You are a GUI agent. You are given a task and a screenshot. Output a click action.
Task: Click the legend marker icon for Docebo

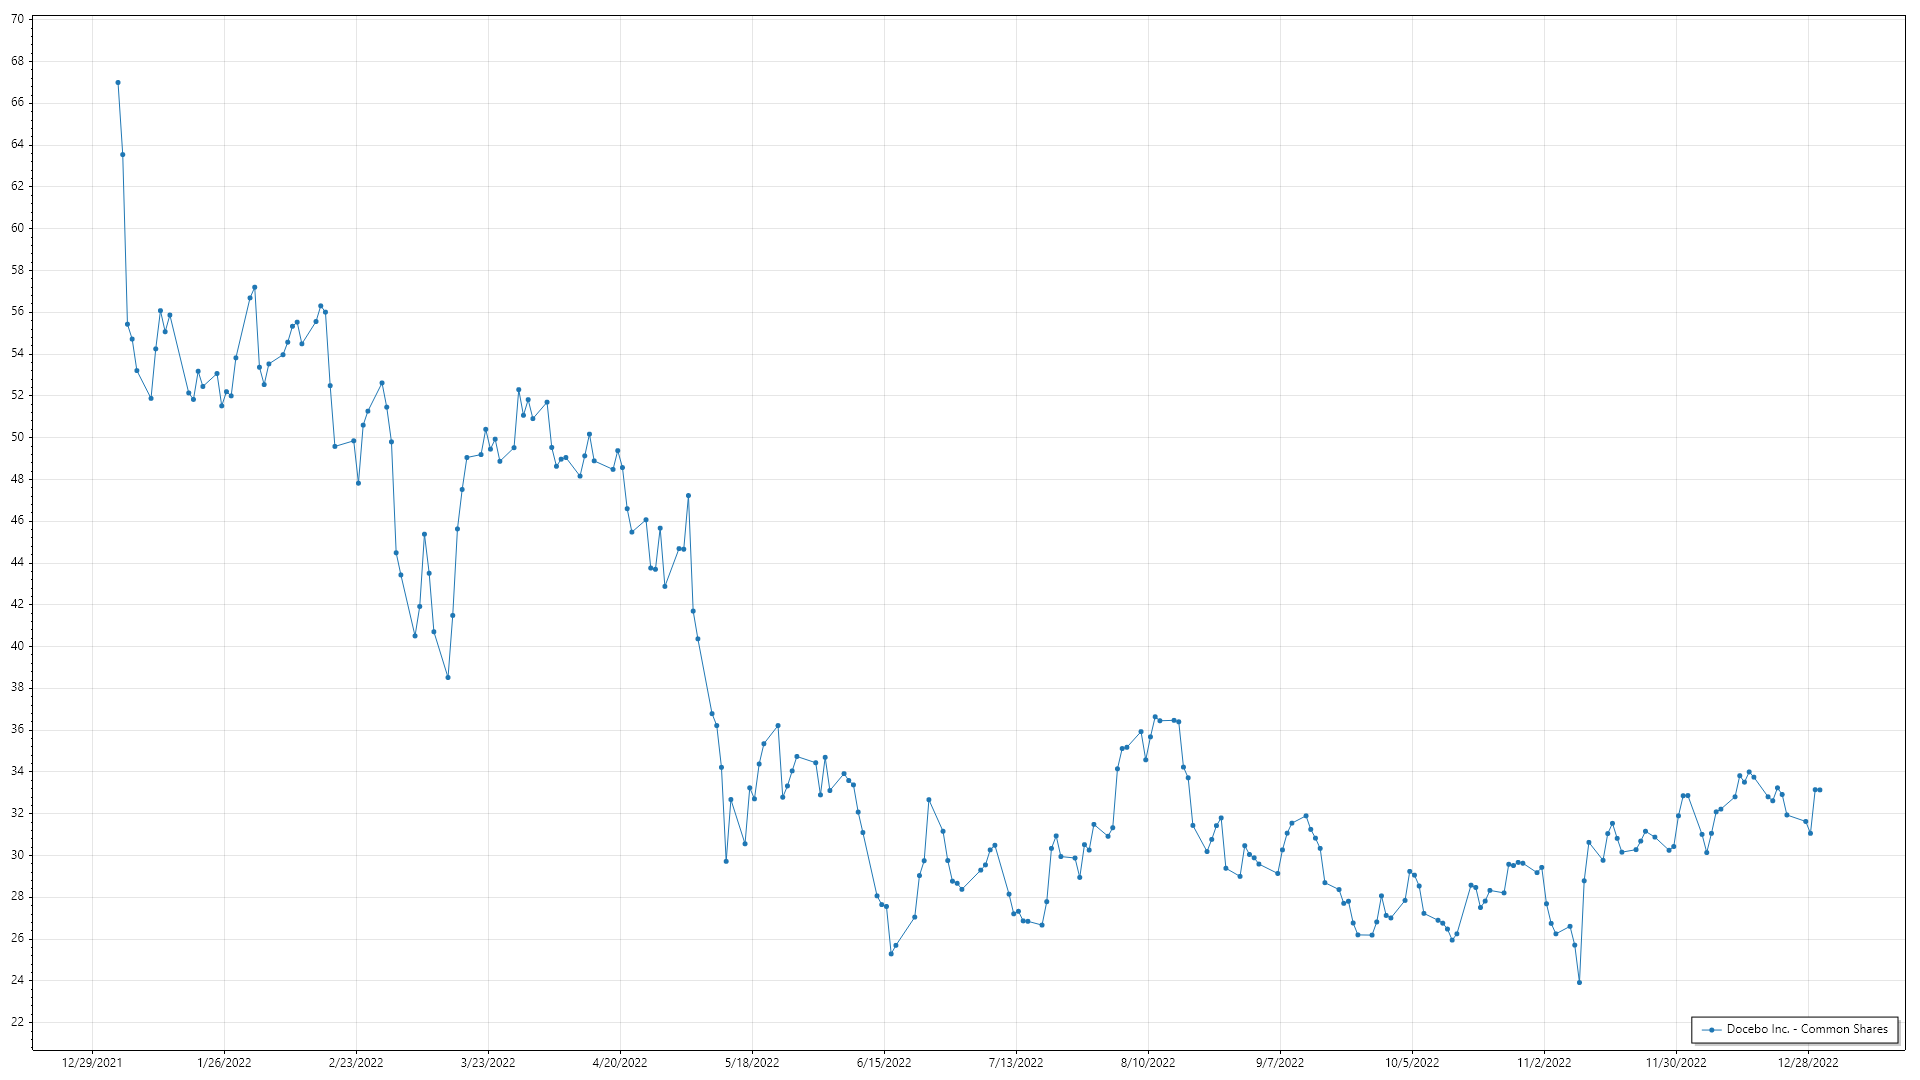[x=1712, y=1029]
